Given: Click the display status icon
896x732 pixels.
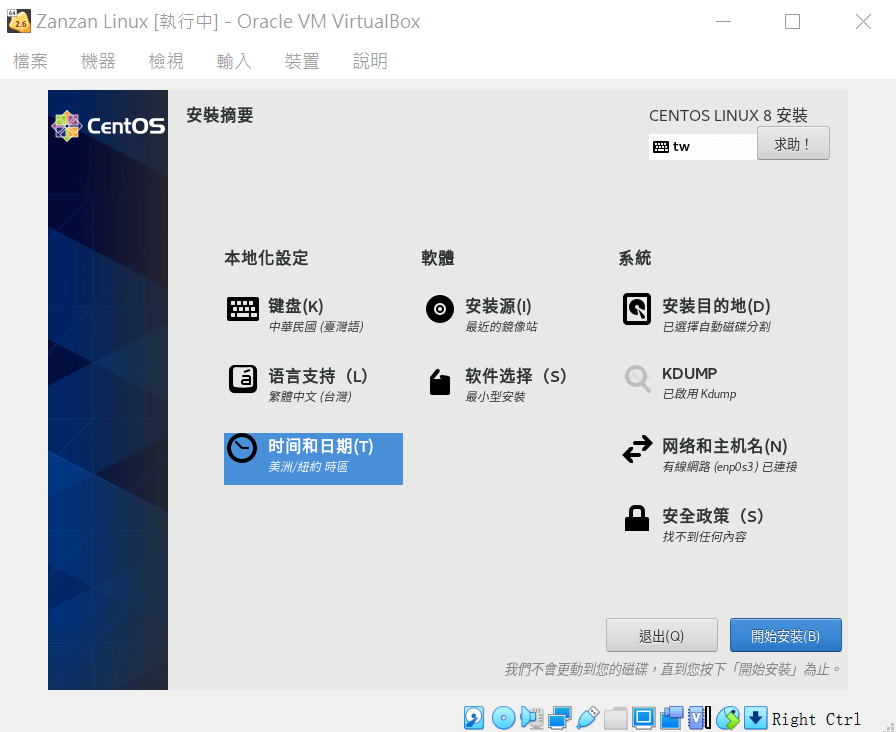Looking at the screenshot, I should (643, 718).
